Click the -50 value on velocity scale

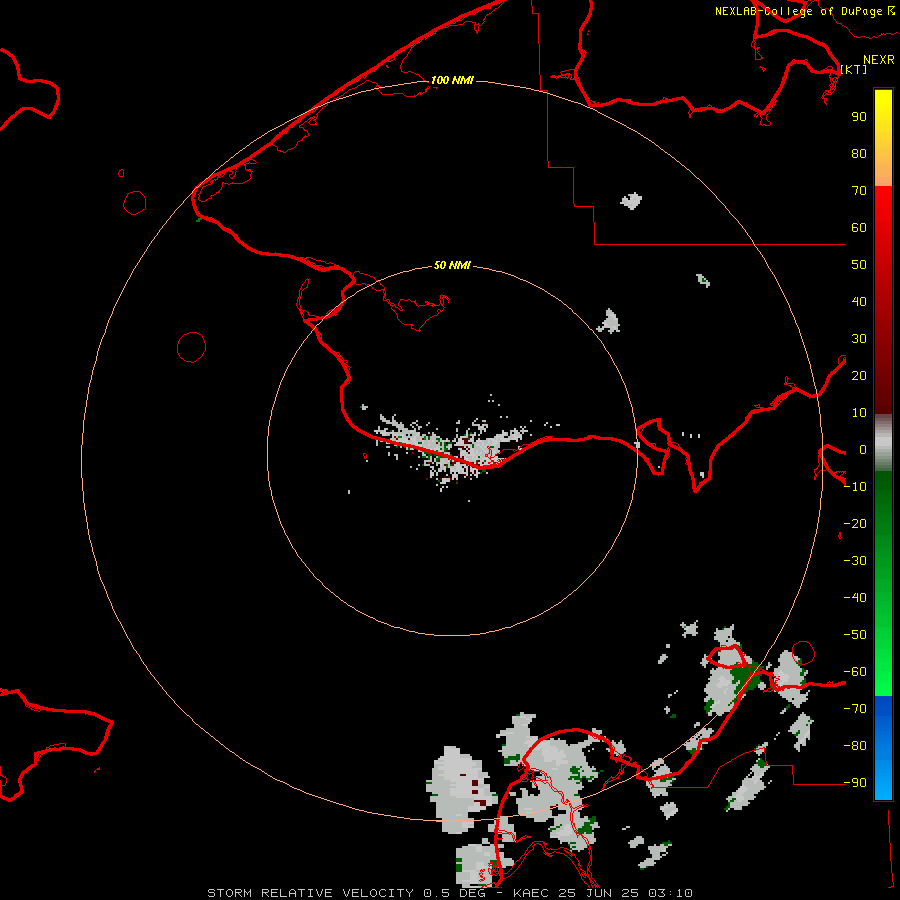855,635
